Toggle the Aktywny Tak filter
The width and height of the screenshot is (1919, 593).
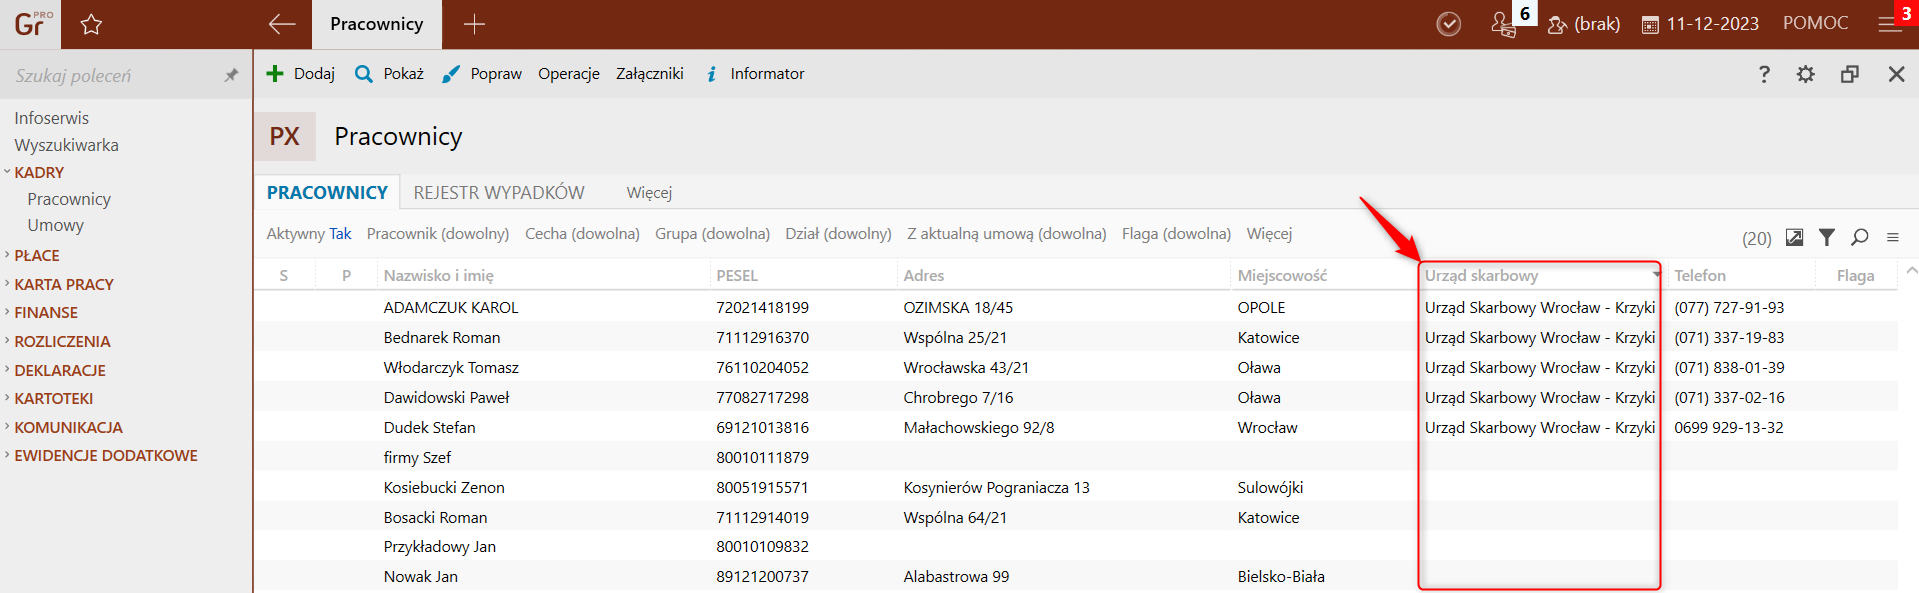(x=309, y=234)
